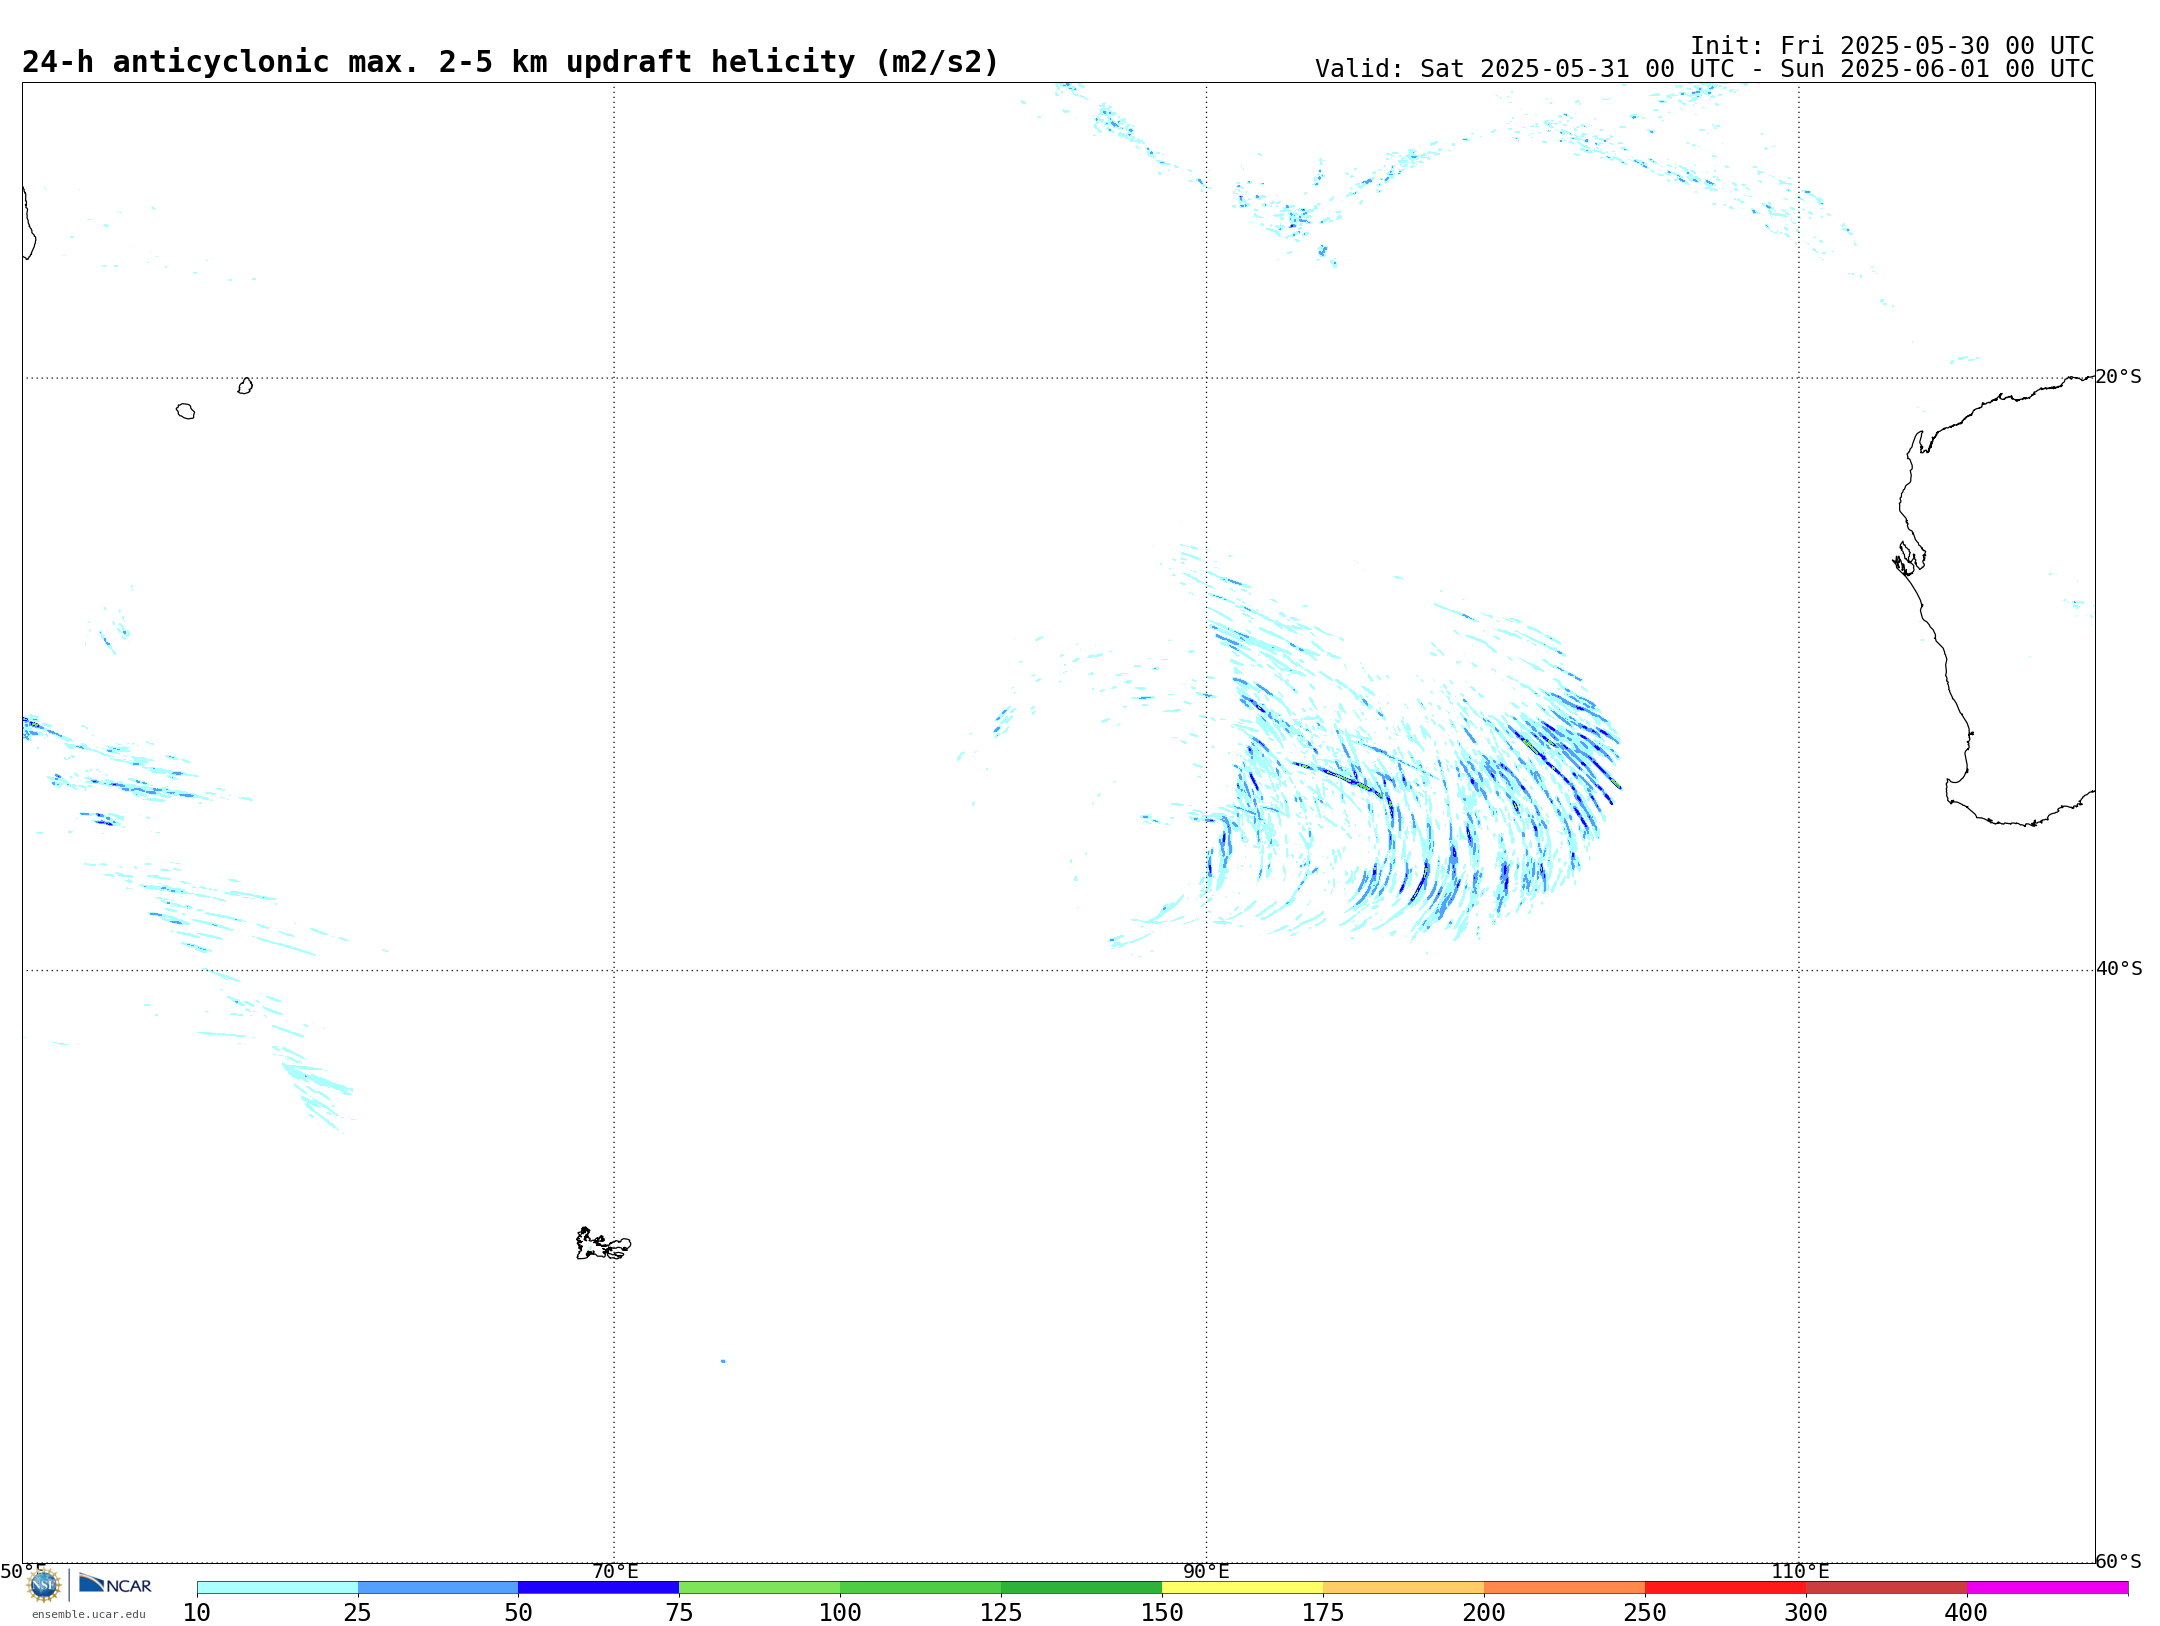Click the 'Init: Fri 2025-05-30 00 UTC' text
The width and height of the screenshot is (2160, 1626).
pyautogui.click(x=1892, y=46)
